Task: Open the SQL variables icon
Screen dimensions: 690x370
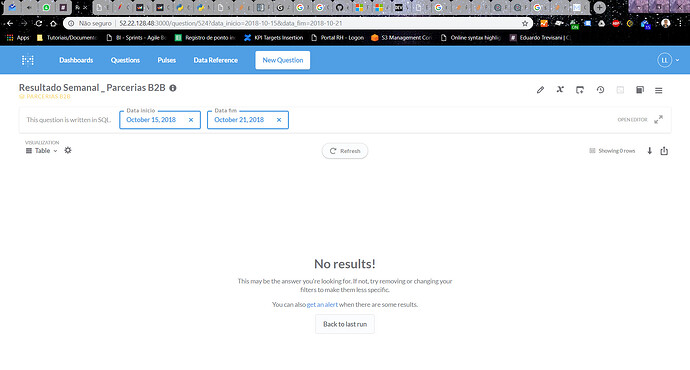Action: click(560, 90)
